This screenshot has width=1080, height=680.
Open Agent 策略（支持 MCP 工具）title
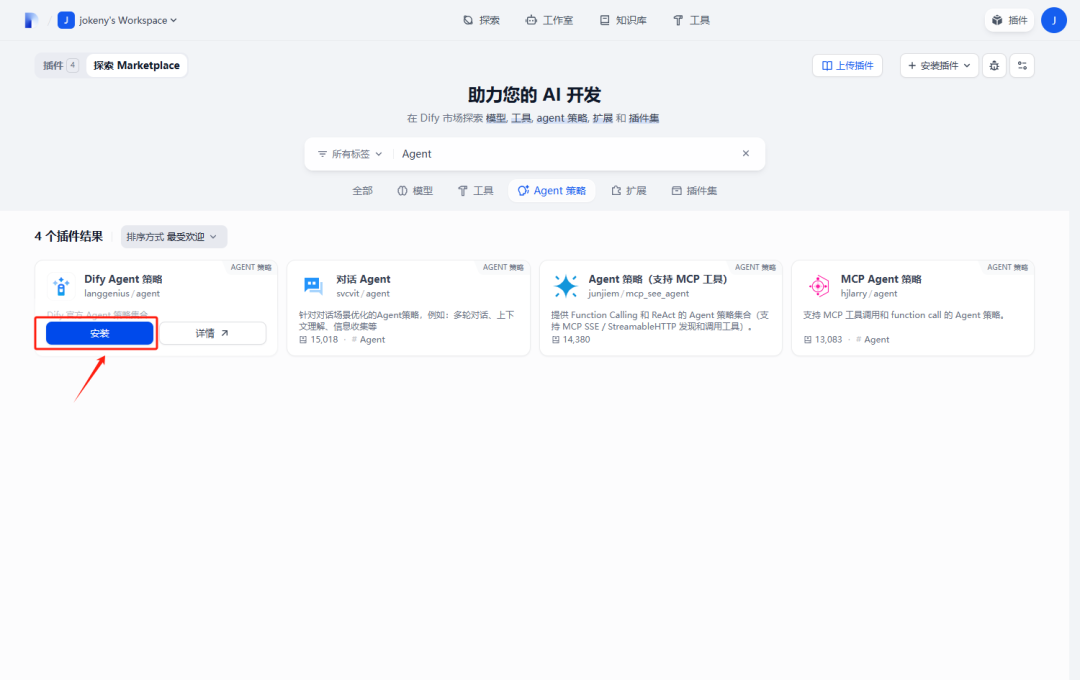(658, 279)
